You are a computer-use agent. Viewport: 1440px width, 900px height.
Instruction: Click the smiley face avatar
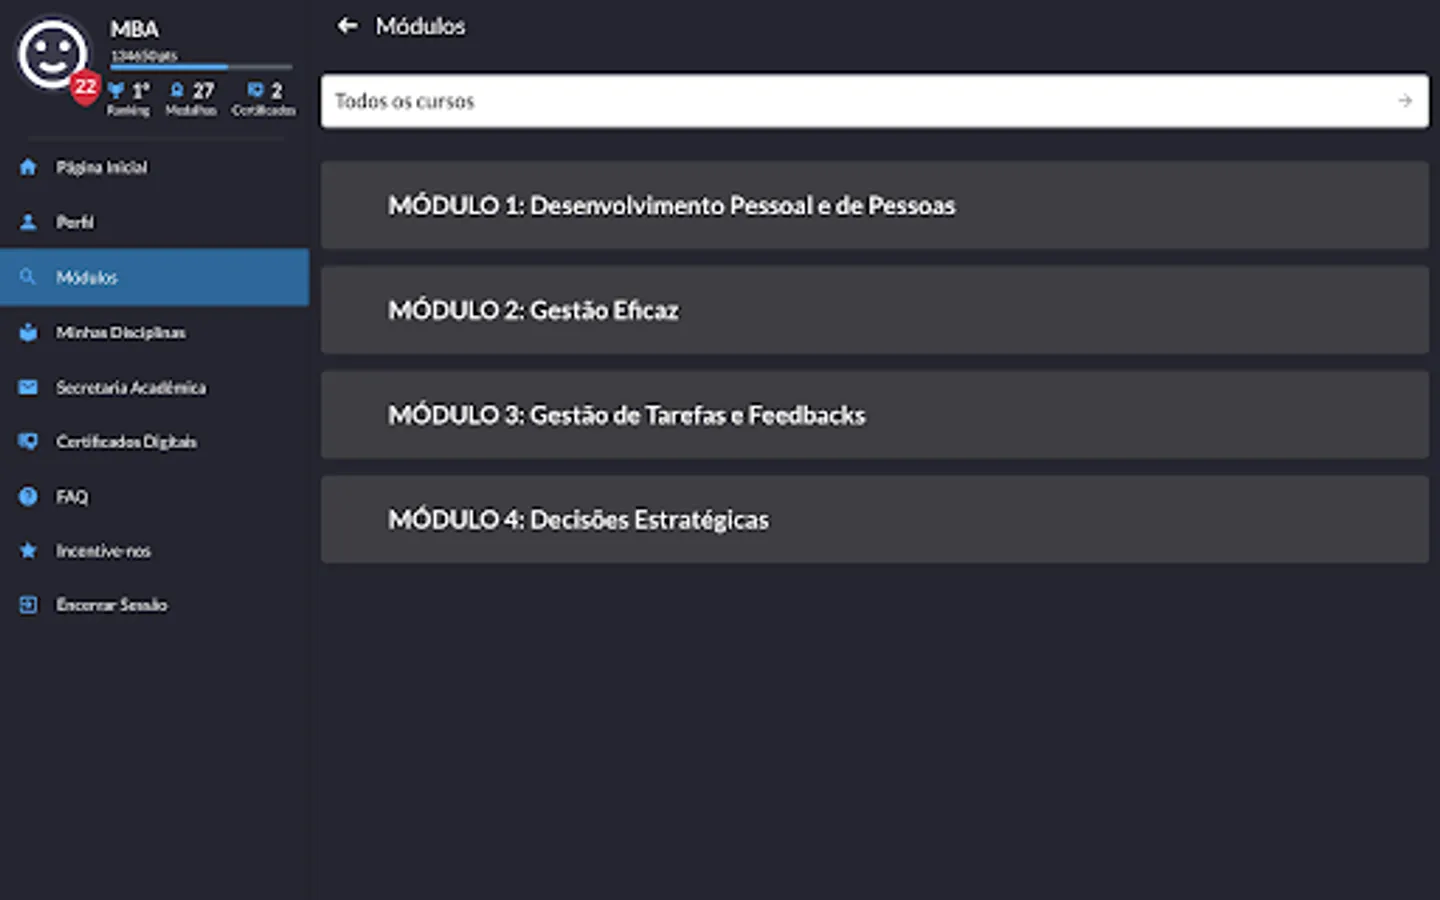51,55
